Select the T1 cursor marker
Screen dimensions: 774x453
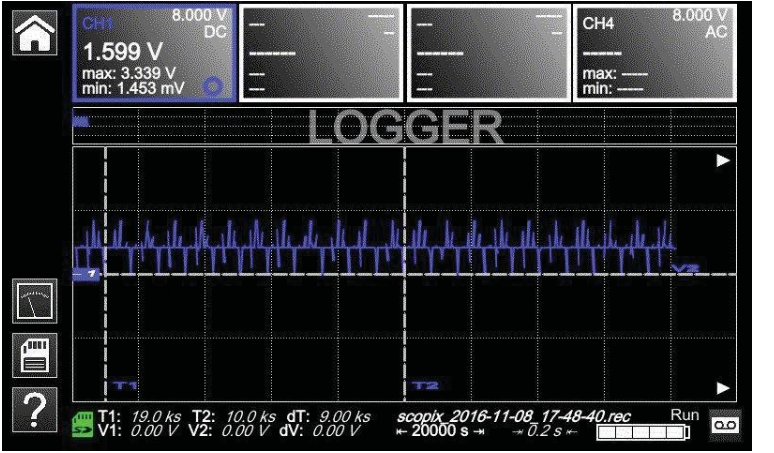coord(125,385)
